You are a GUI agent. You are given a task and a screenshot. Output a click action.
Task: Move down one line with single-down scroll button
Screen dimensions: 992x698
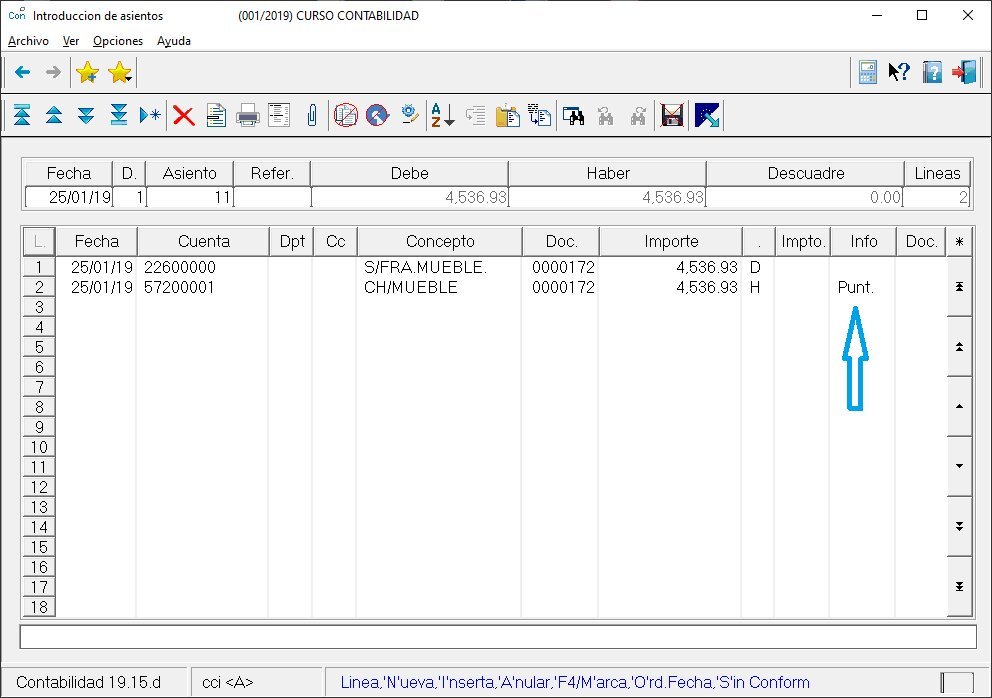(959, 466)
